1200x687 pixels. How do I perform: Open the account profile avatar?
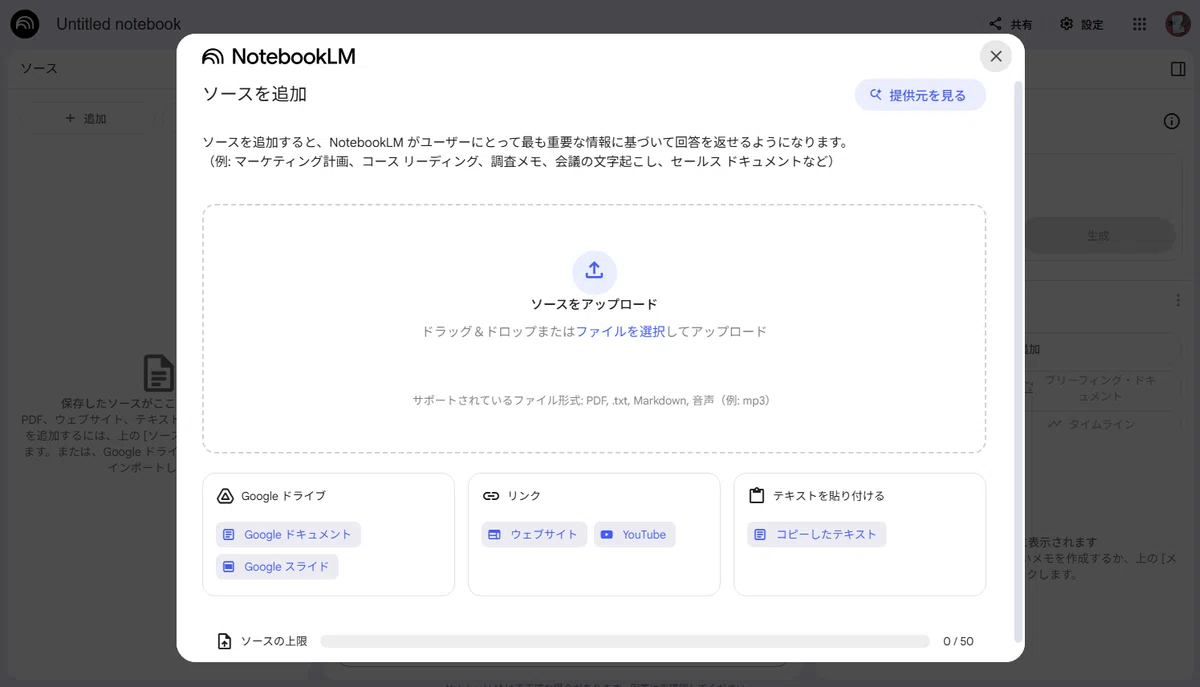click(1177, 24)
